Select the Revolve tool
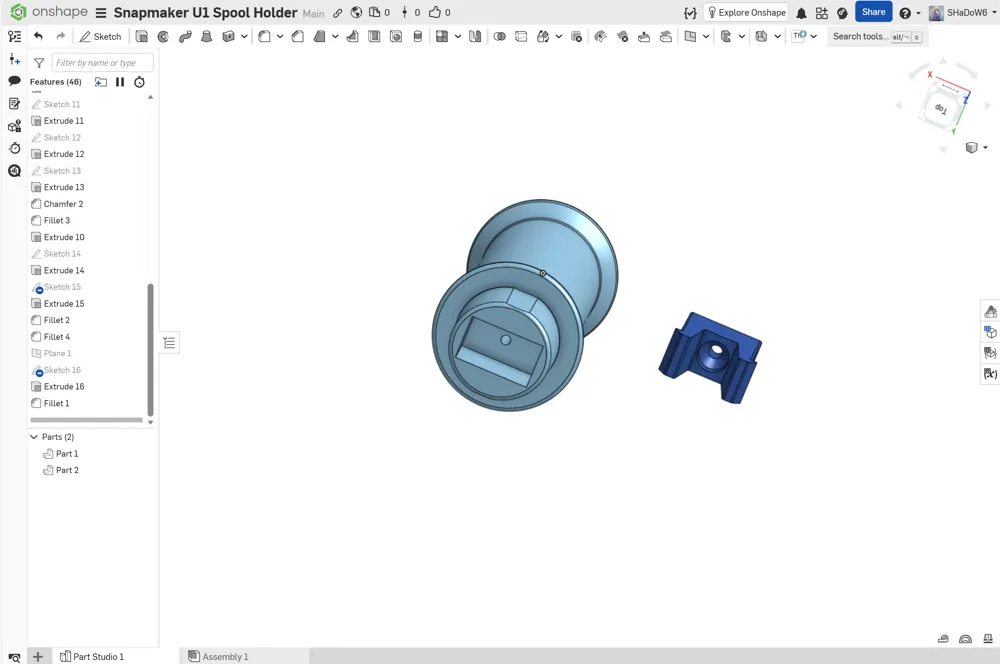This screenshot has width=1000, height=664. (163, 36)
